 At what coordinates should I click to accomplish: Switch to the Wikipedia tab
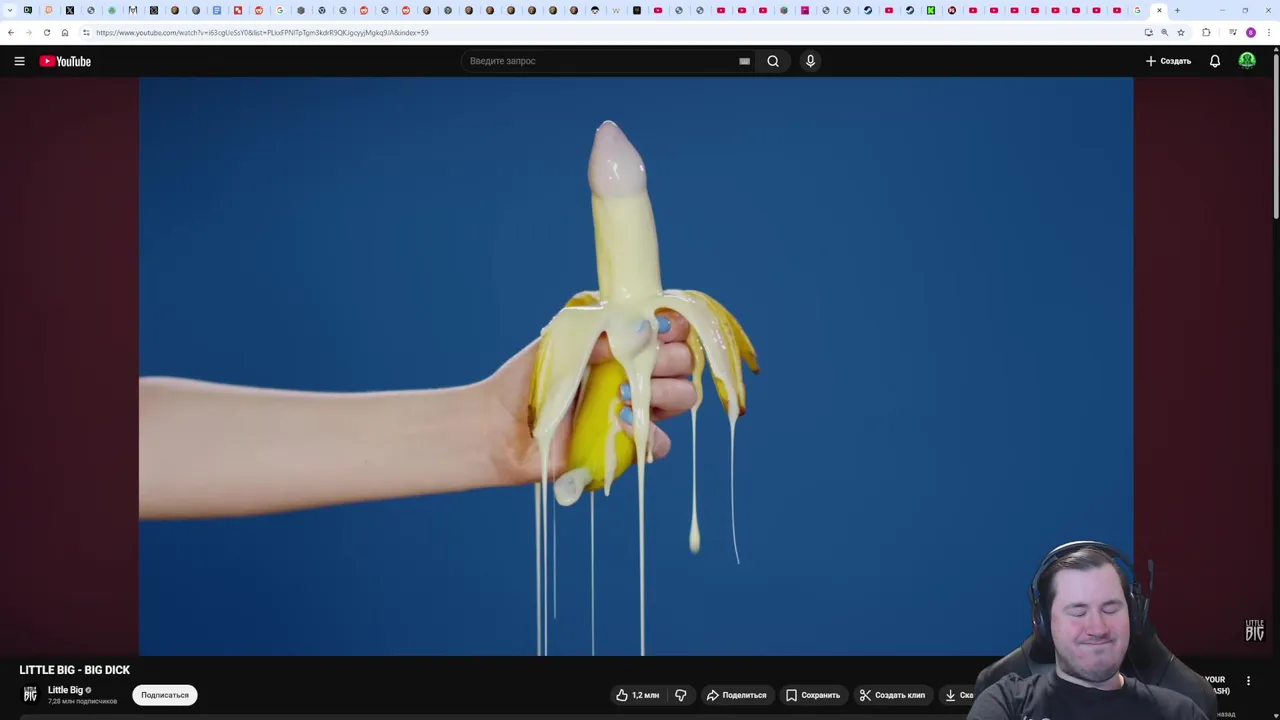click(616, 10)
